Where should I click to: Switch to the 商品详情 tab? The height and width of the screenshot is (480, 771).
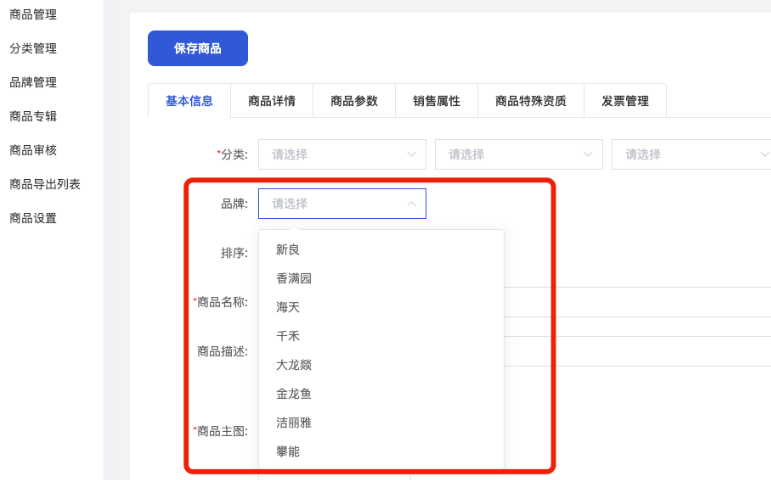point(271,101)
